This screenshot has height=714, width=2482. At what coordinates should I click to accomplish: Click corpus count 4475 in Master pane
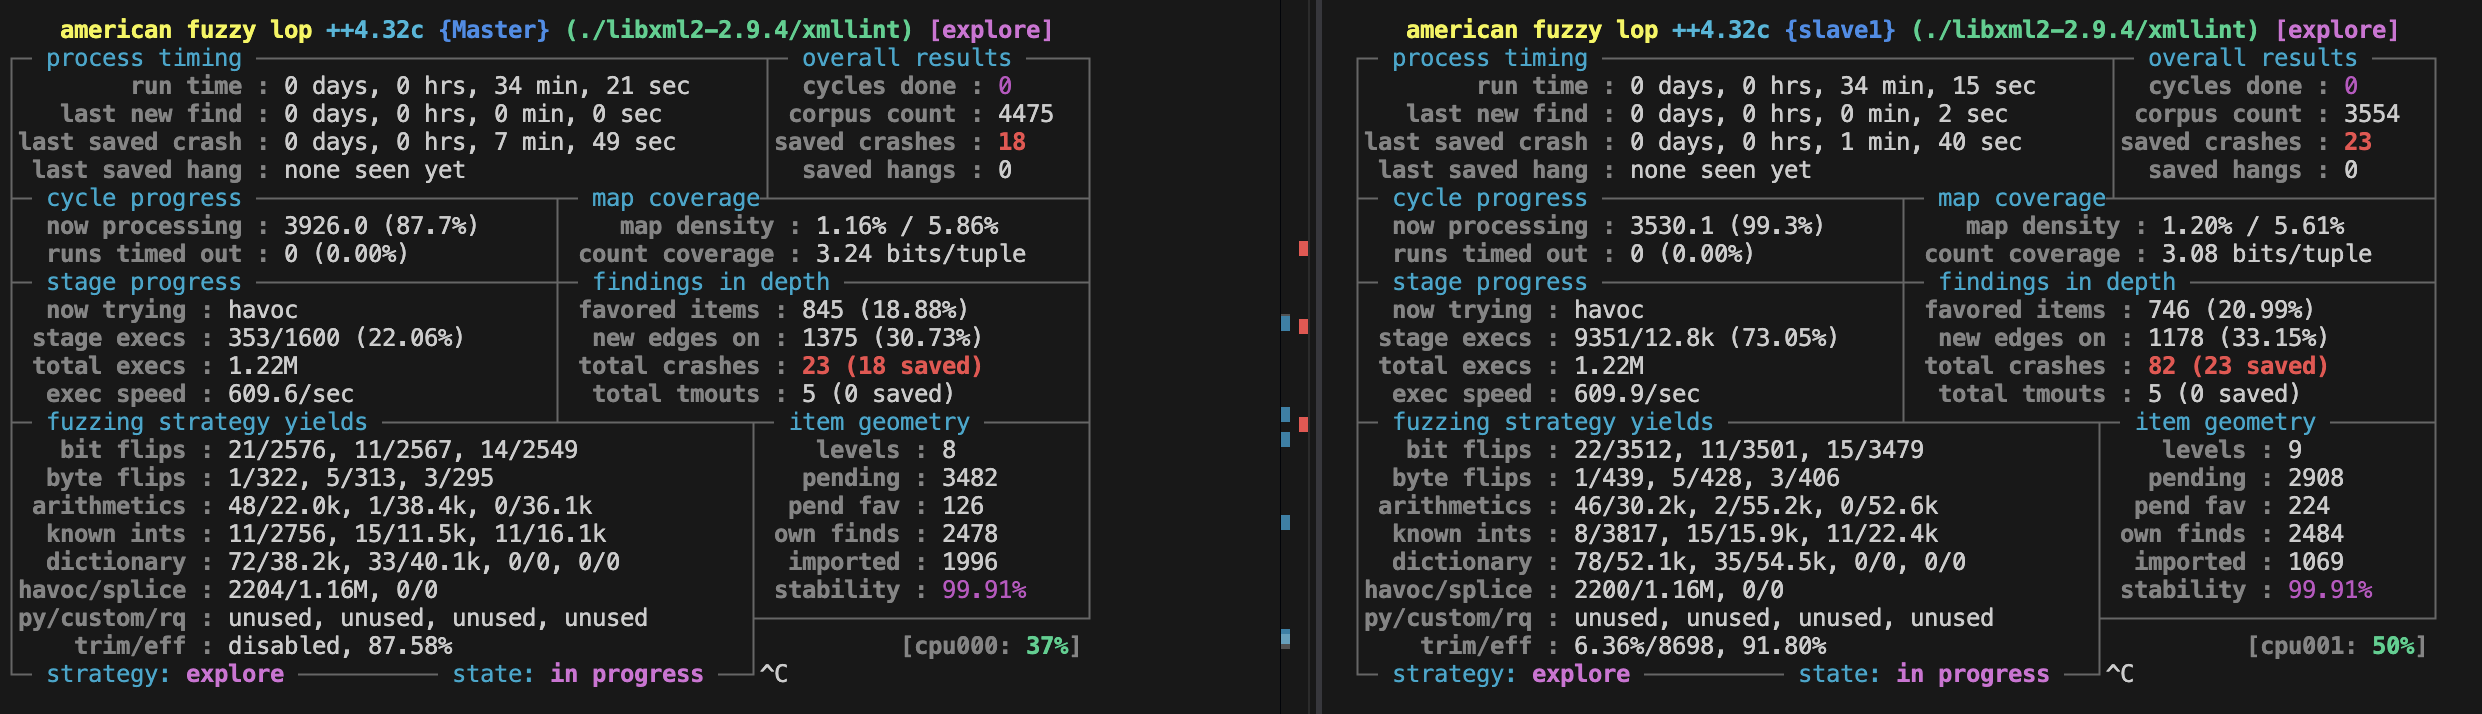click(x=1025, y=114)
